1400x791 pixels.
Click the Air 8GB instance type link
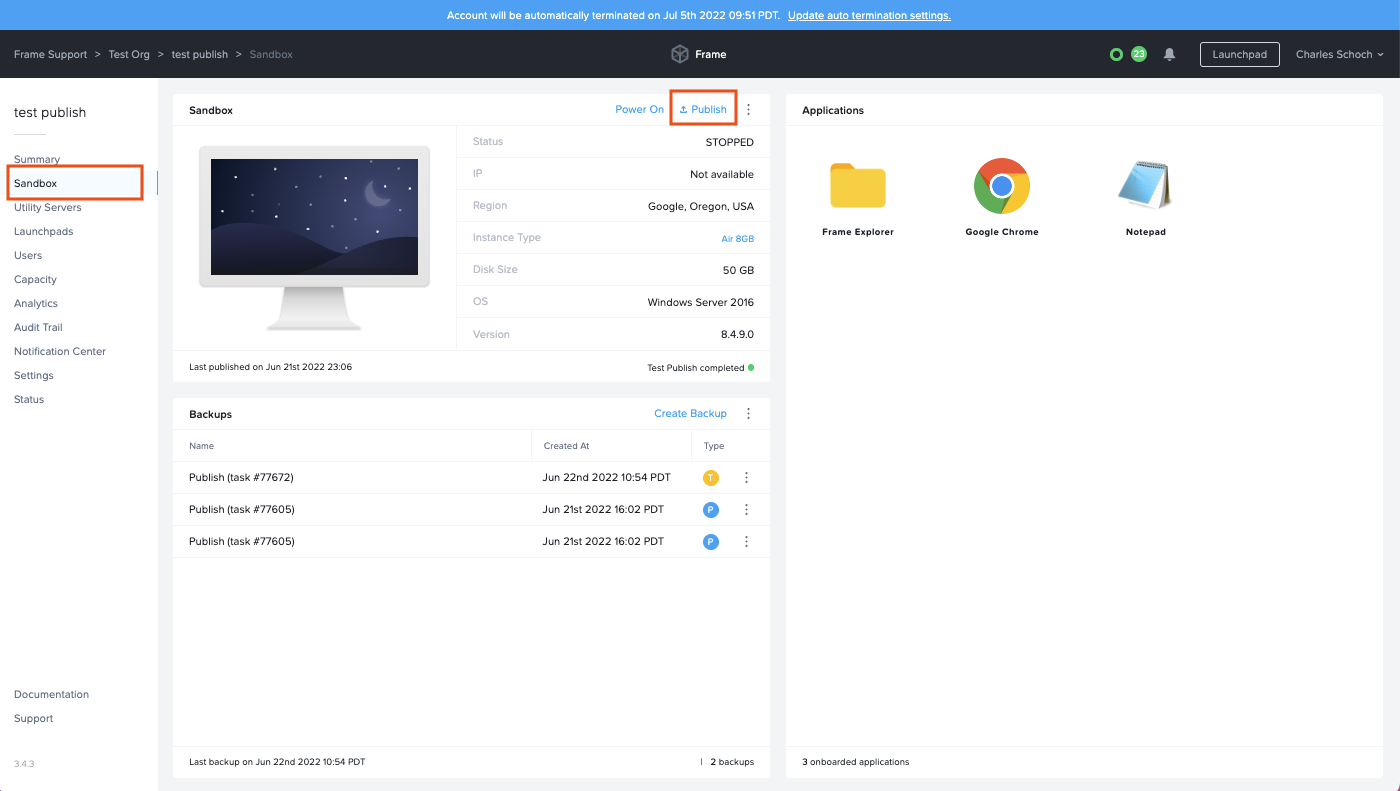point(737,237)
